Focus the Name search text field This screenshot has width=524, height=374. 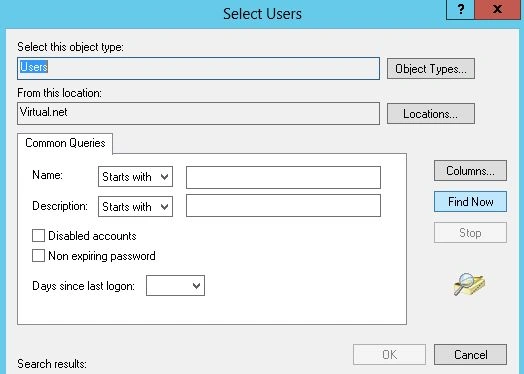[x=283, y=177]
